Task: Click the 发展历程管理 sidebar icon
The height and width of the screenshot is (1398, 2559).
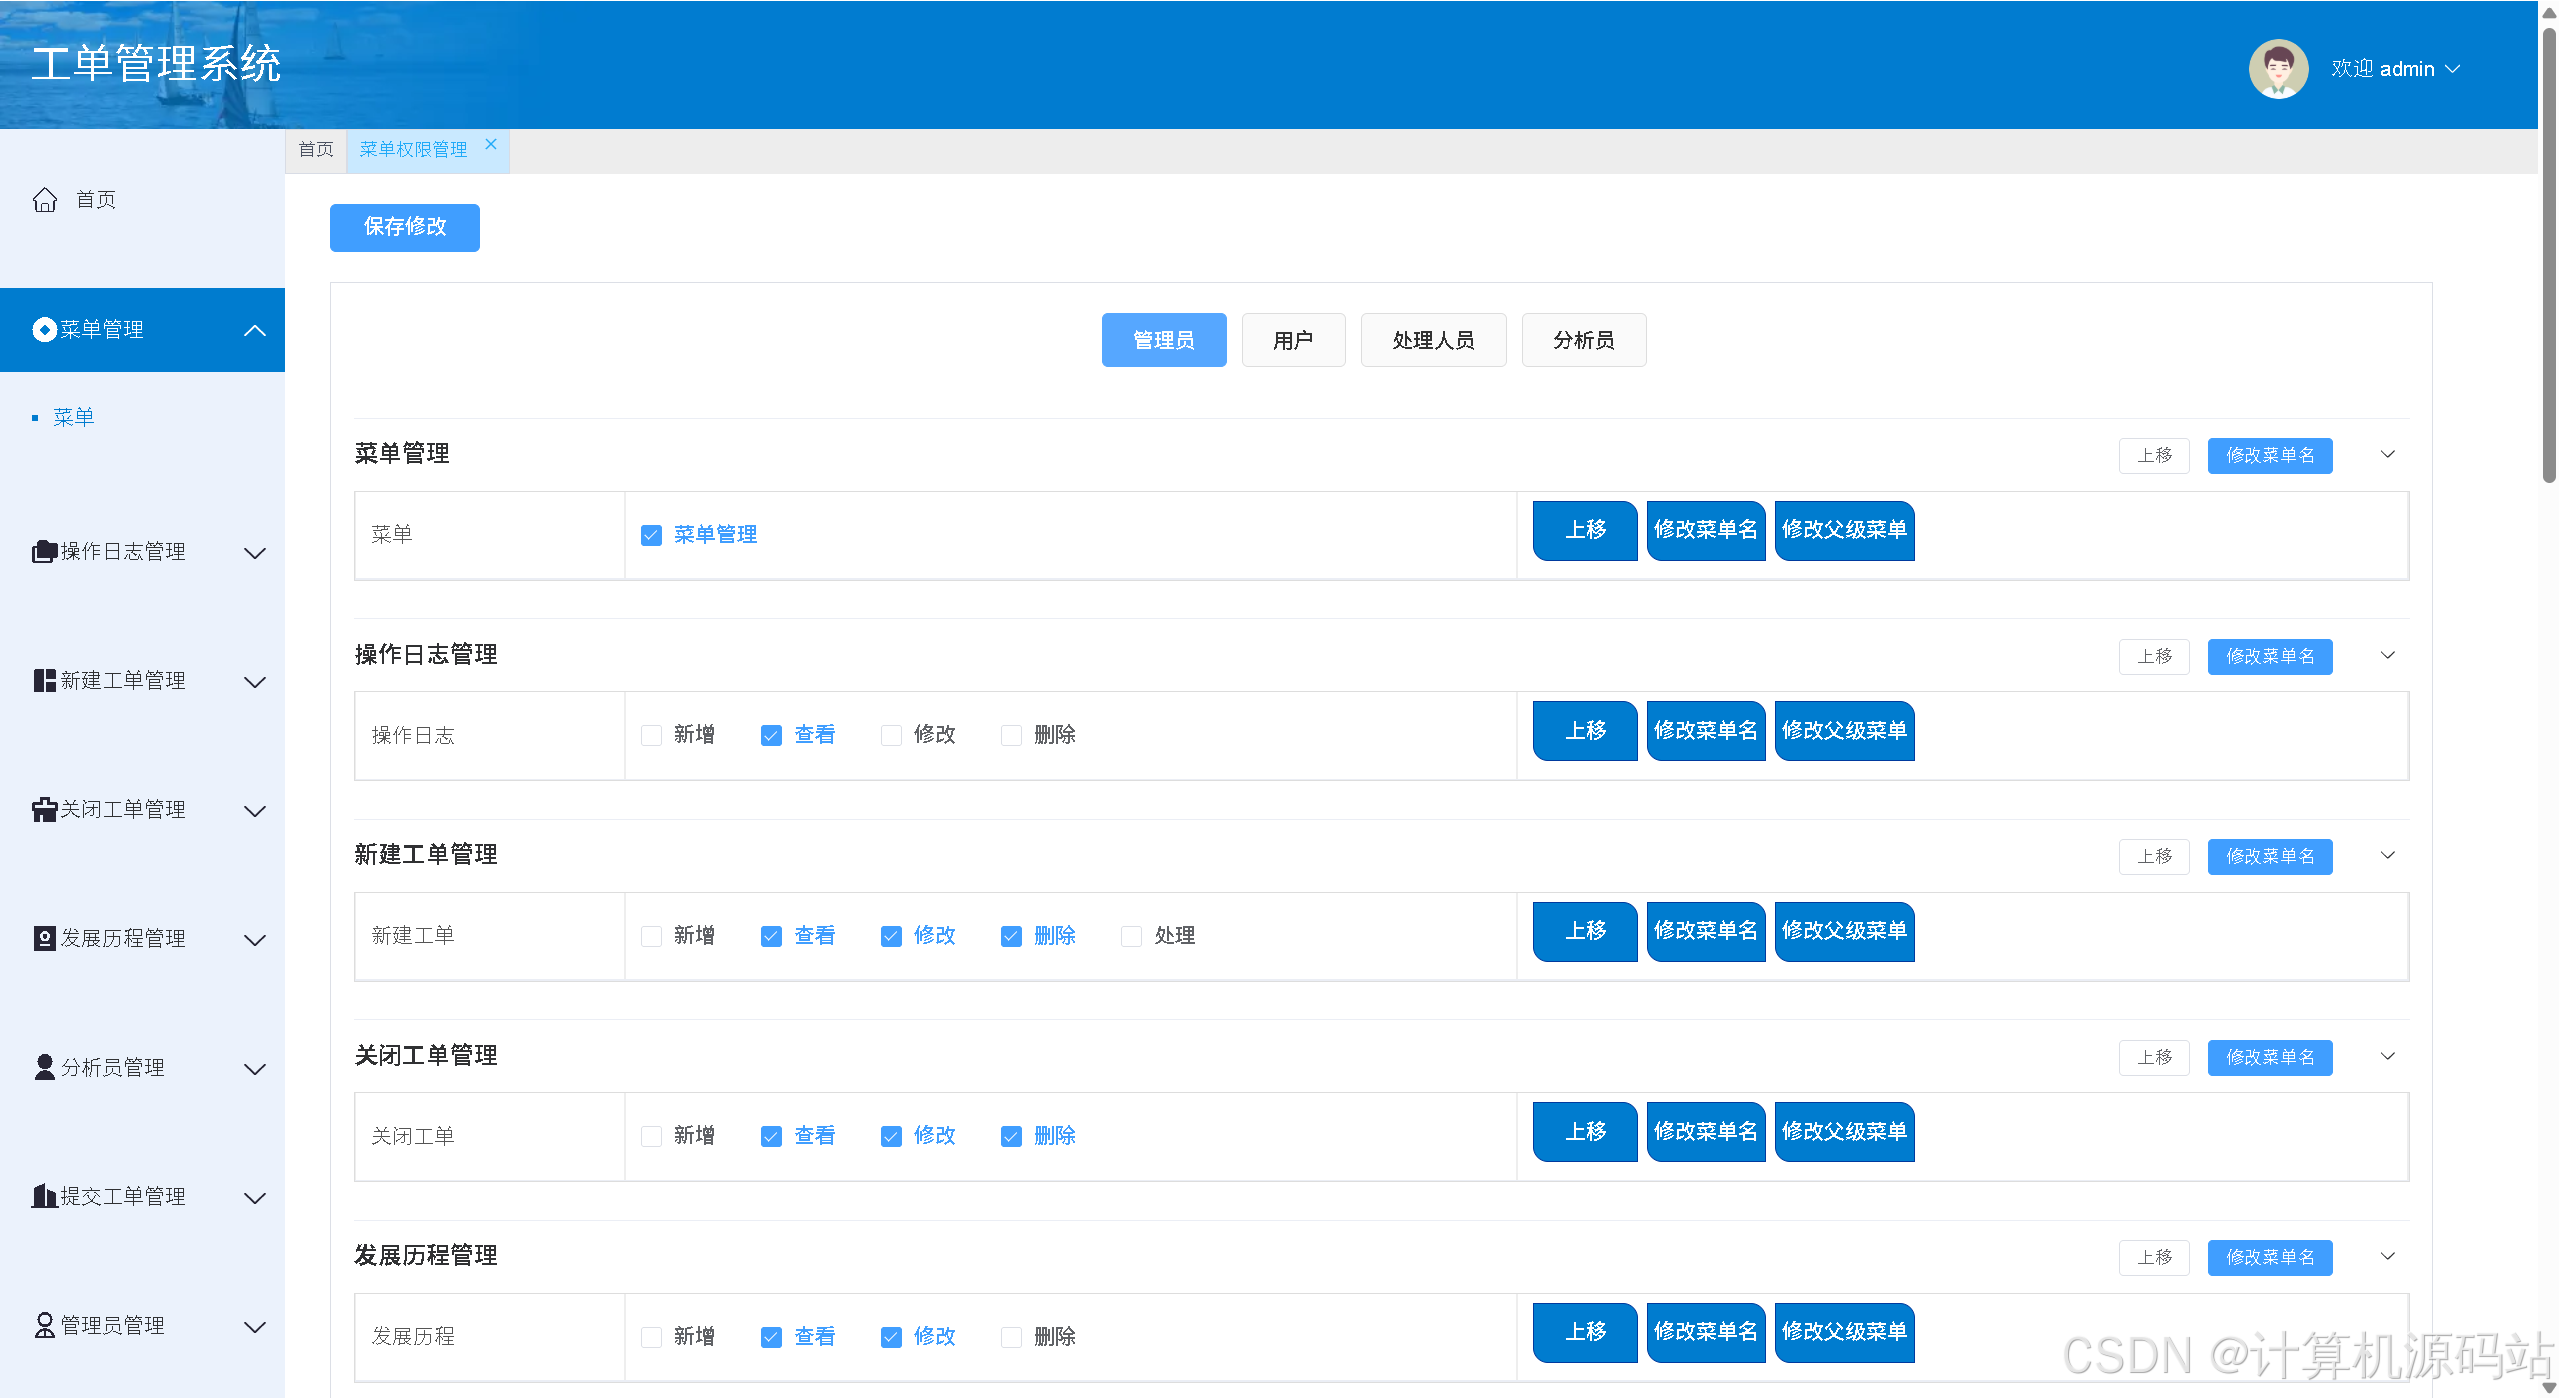Action: tap(44, 939)
